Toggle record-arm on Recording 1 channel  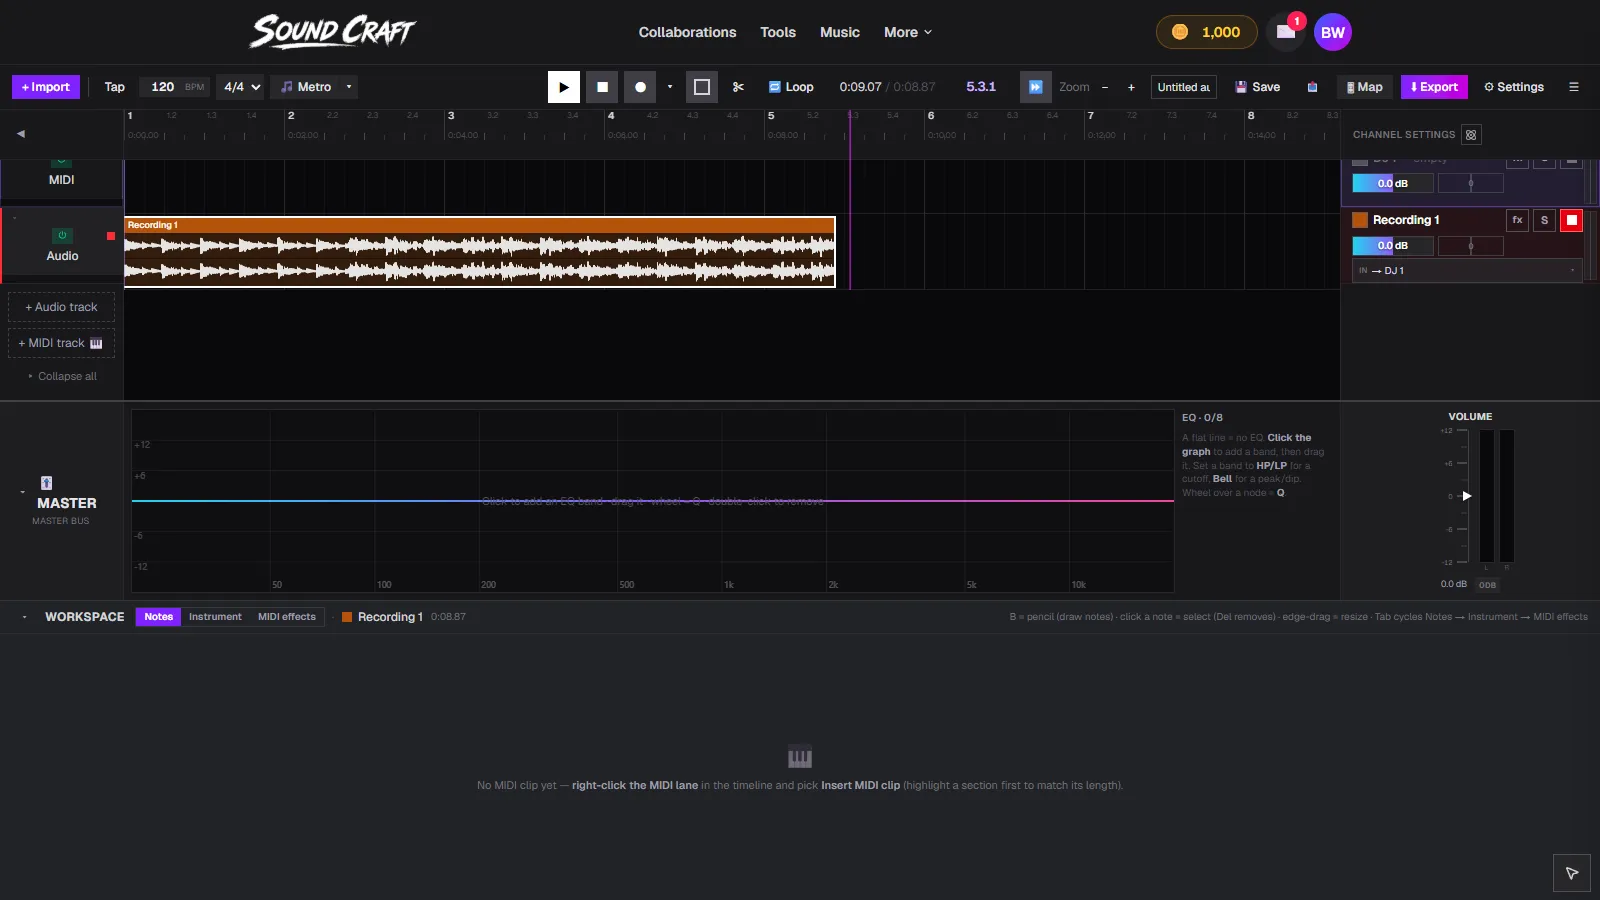click(1572, 220)
